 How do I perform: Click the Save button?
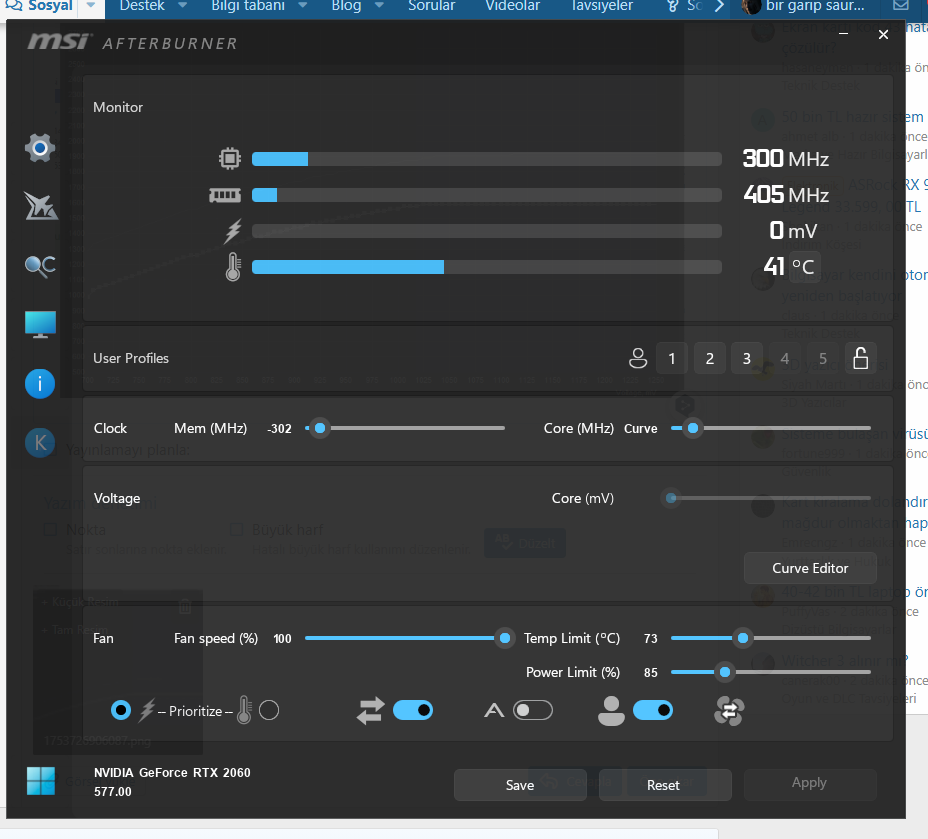coord(520,785)
